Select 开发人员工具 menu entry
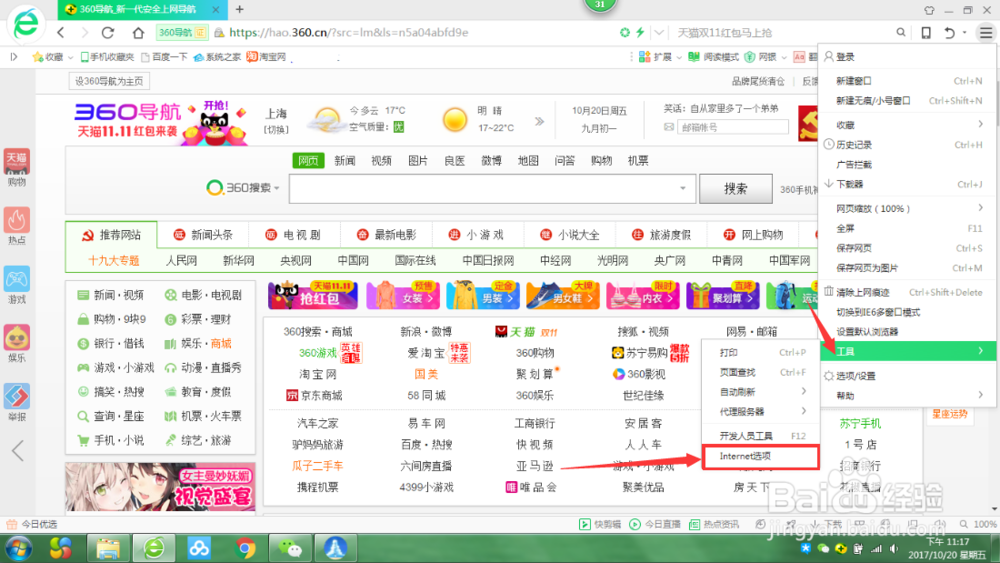The width and height of the screenshot is (1000, 563). 760,436
